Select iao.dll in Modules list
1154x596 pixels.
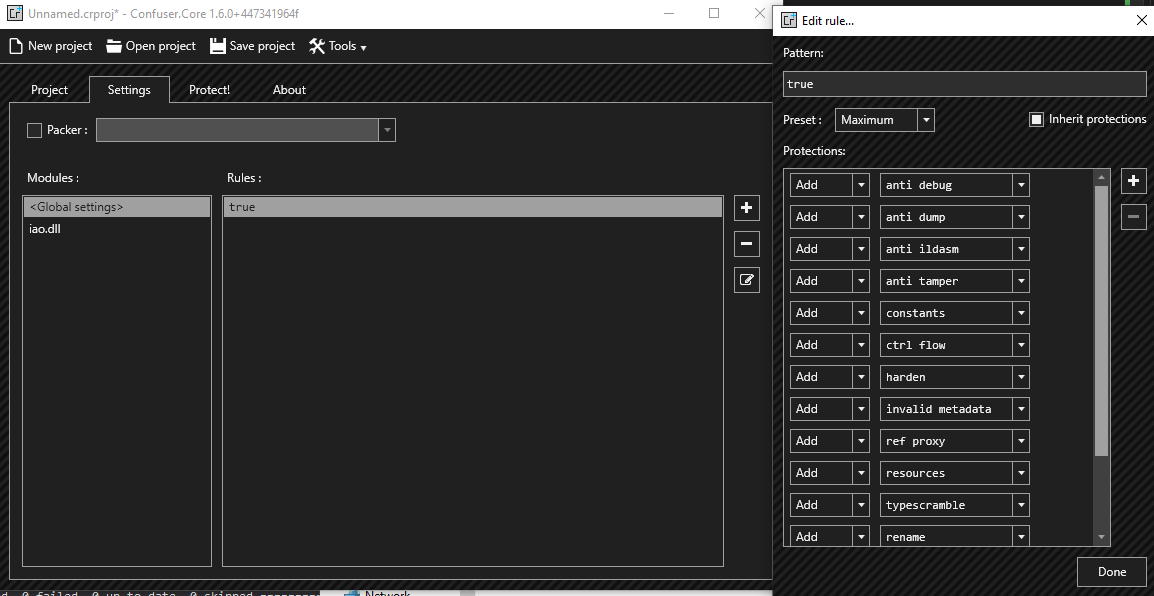(46, 229)
